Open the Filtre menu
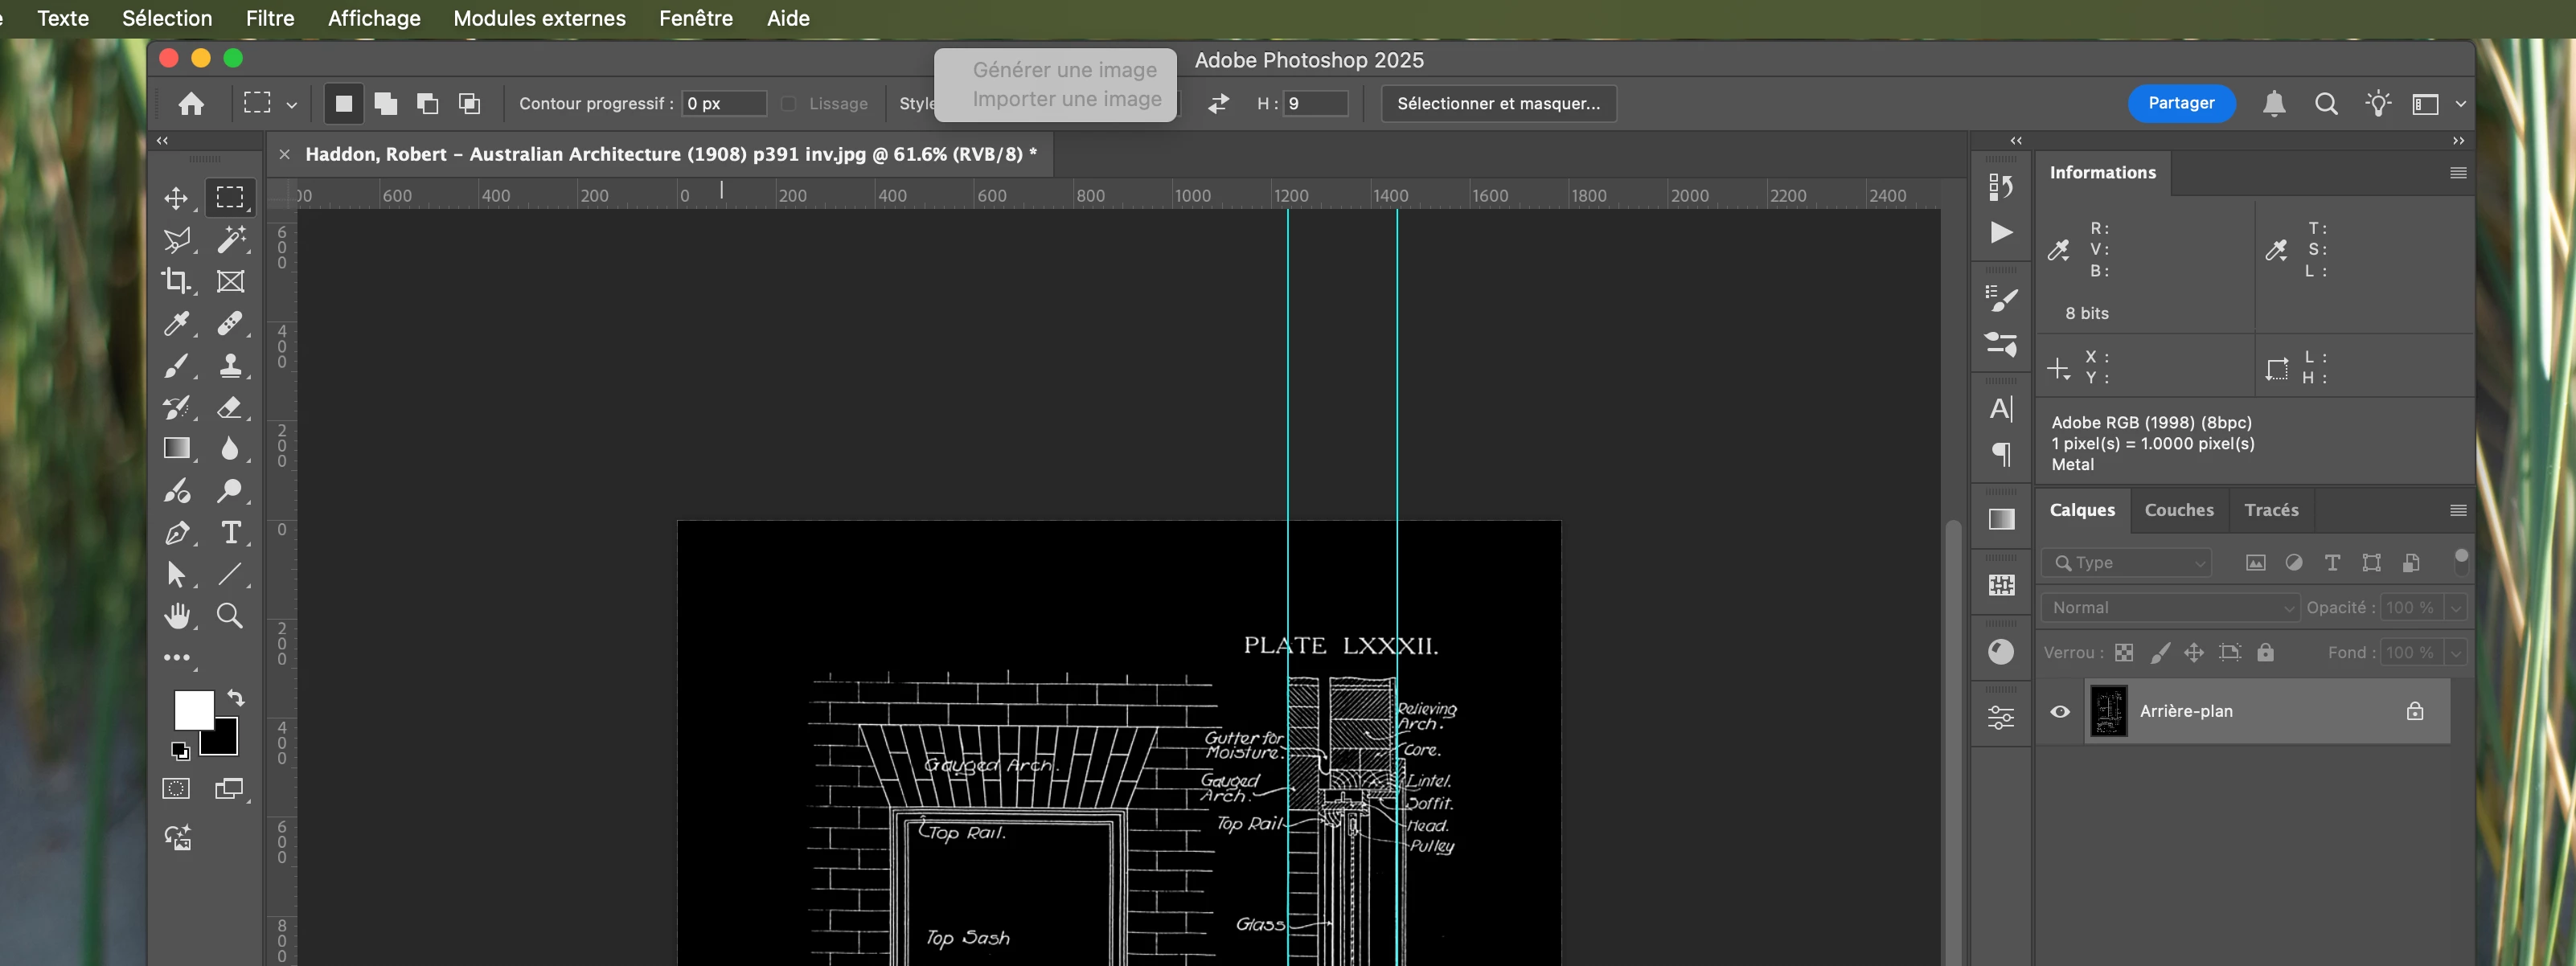This screenshot has height=966, width=2576. click(x=270, y=18)
